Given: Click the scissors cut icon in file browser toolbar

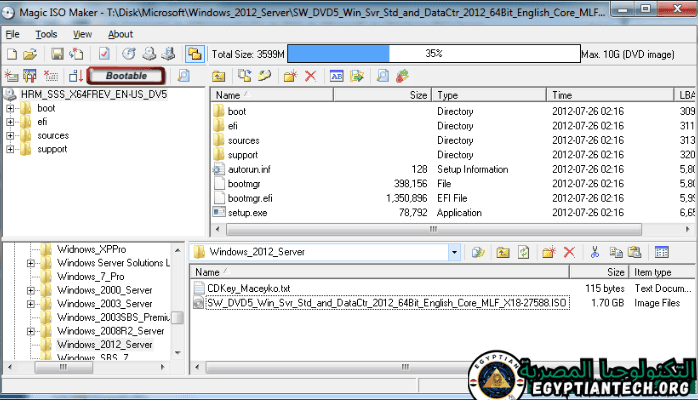Looking at the screenshot, I should (594, 252).
